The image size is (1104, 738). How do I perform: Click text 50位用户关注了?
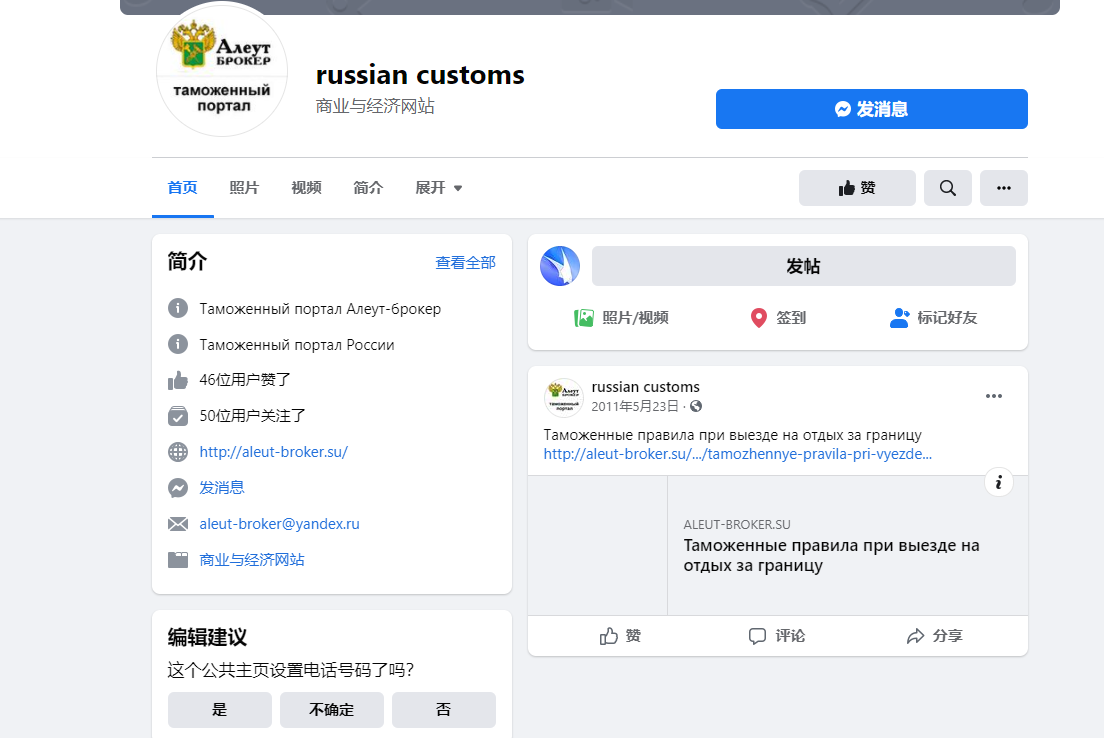point(253,416)
